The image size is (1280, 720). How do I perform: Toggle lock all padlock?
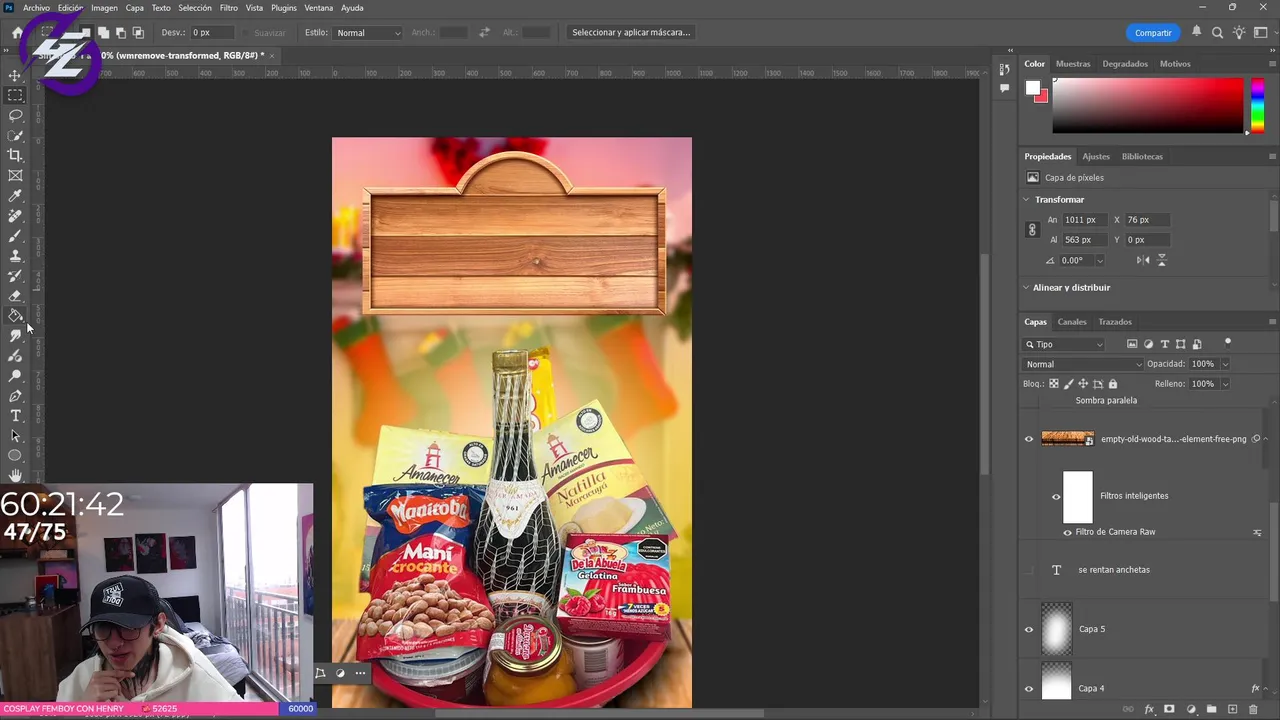point(1113,384)
